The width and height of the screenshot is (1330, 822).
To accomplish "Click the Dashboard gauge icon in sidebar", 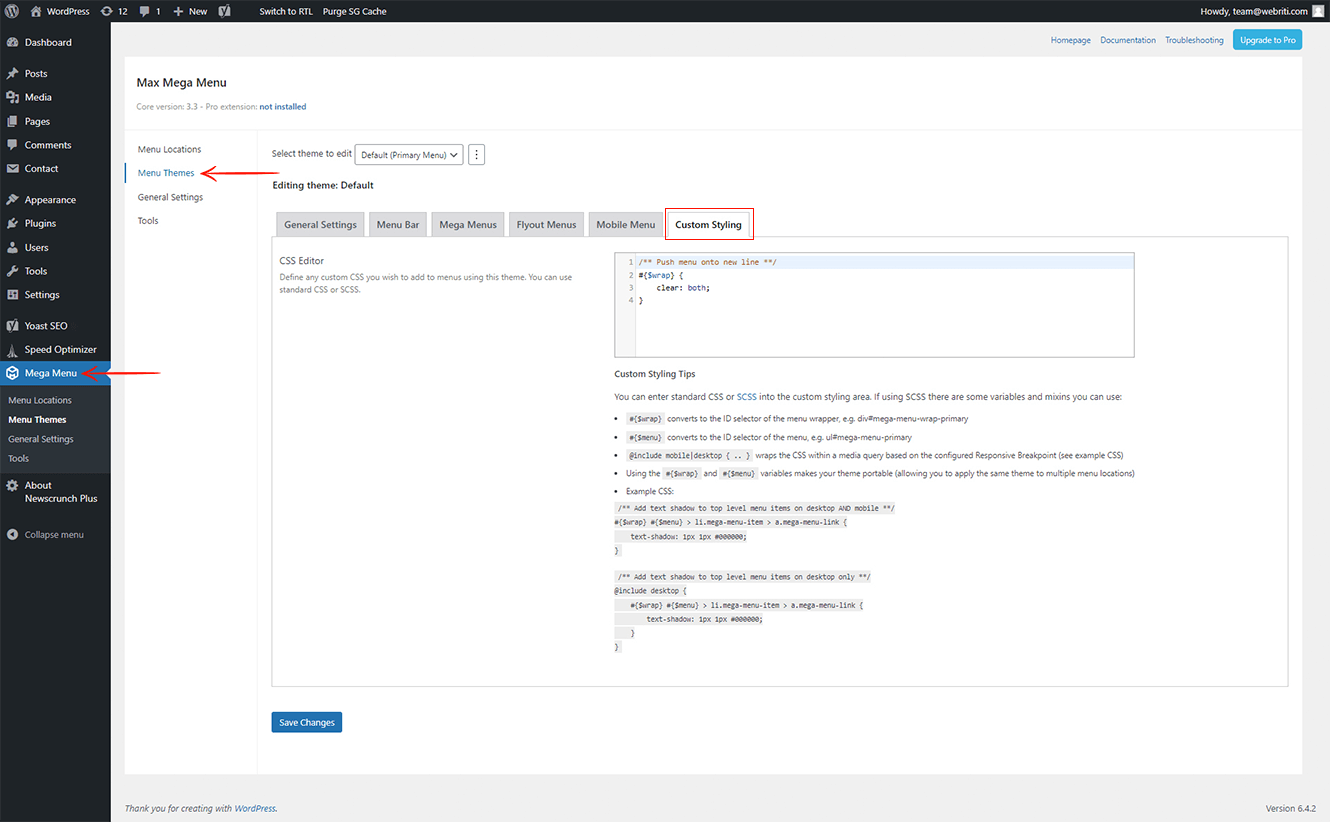I will click(x=12, y=42).
